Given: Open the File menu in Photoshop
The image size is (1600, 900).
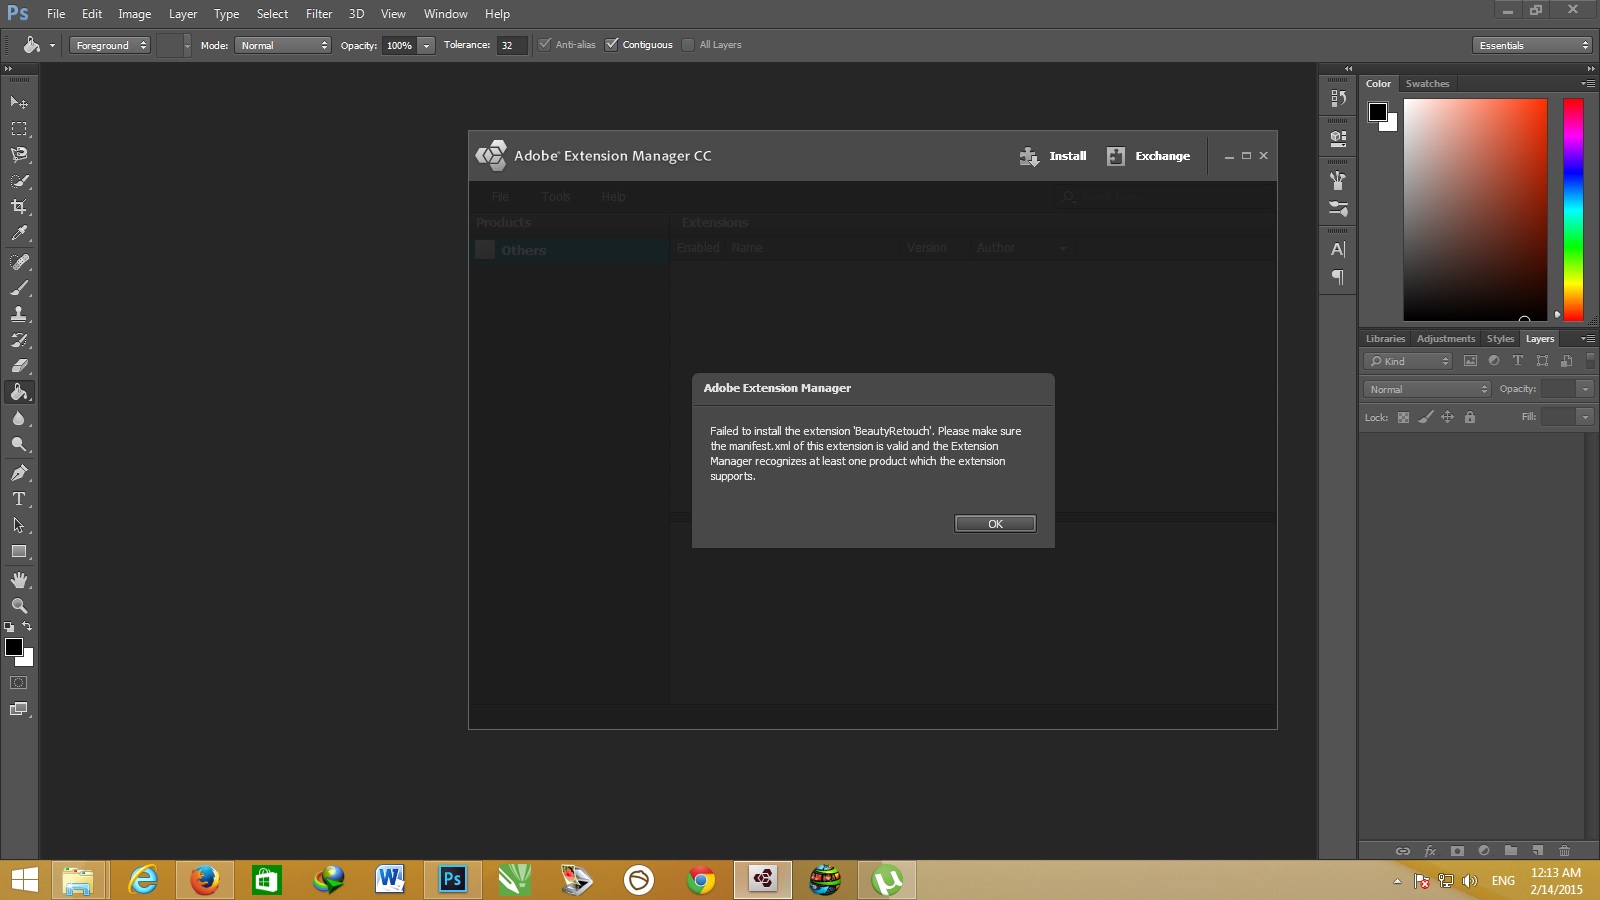Looking at the screenshot, I should click(56, 14).
